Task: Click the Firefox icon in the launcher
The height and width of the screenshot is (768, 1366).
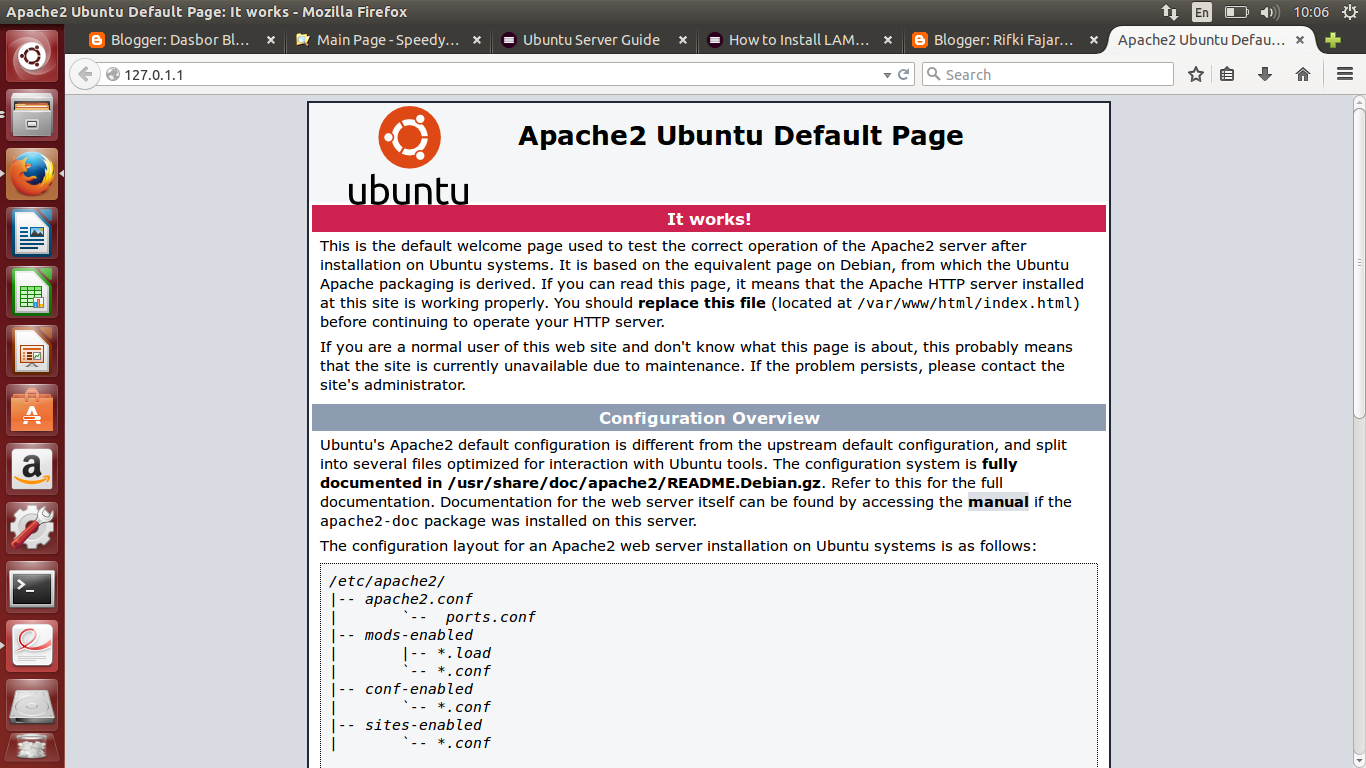Action: 33,174
